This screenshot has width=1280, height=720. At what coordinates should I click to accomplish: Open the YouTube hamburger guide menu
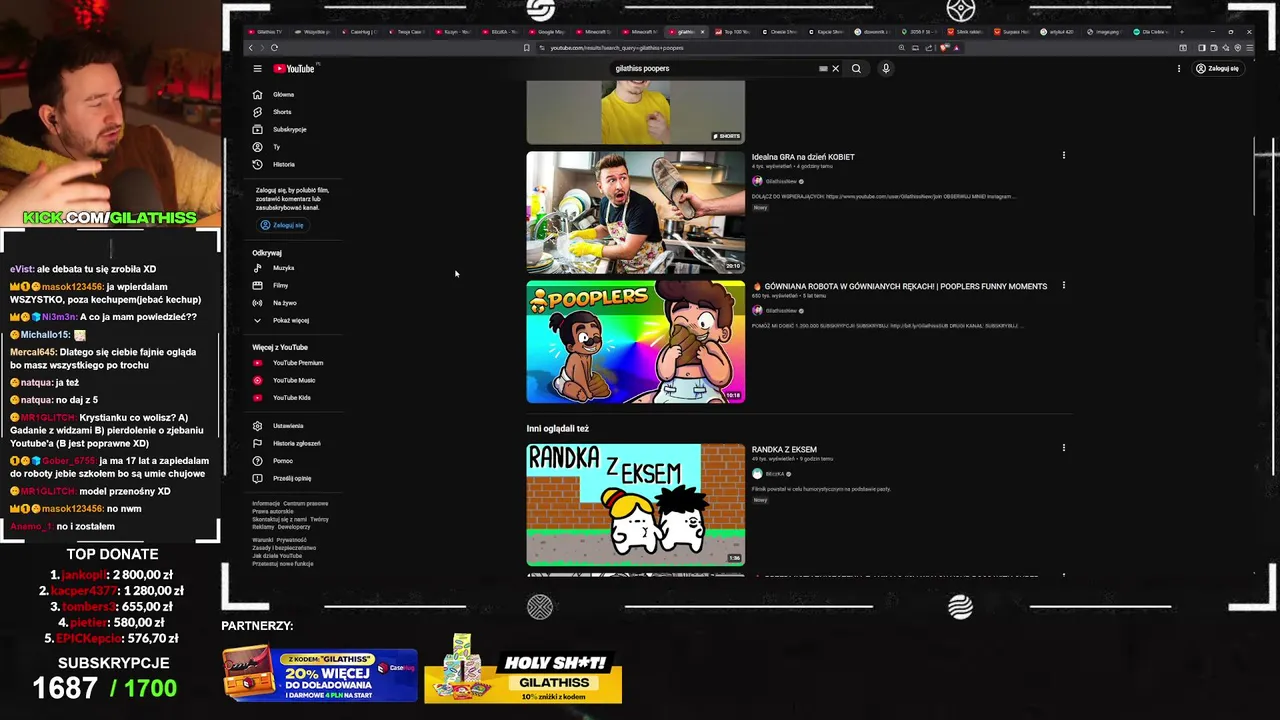click(257, 69)
